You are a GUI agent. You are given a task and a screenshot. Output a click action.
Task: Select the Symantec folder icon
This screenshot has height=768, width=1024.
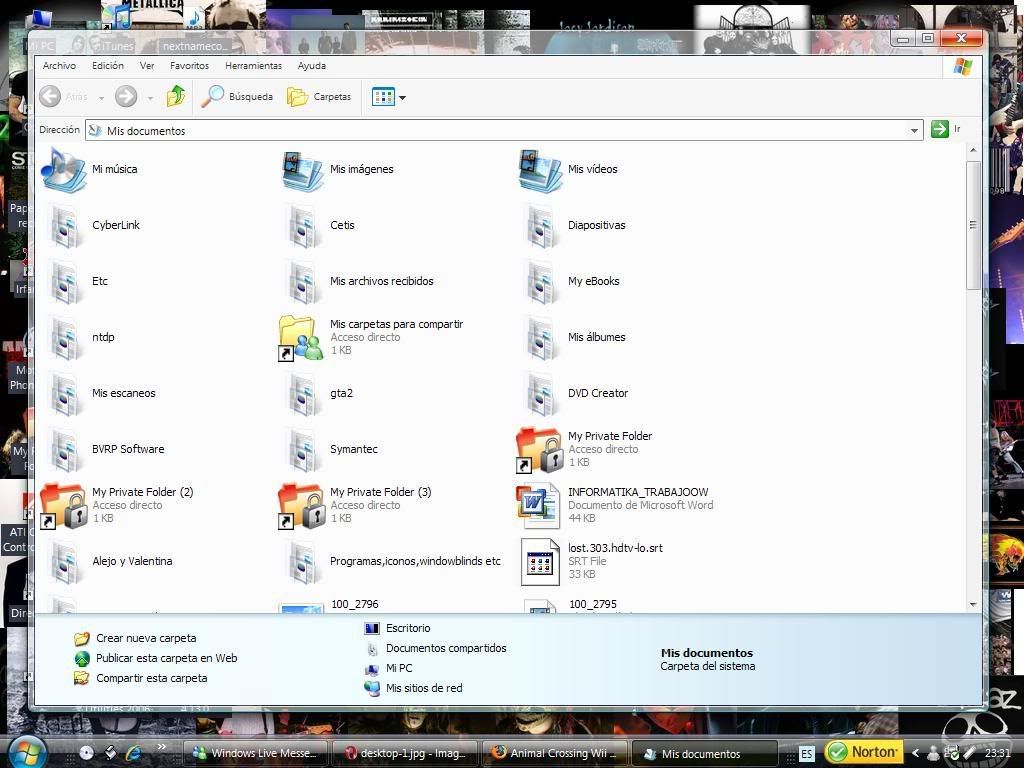point(304,451)
